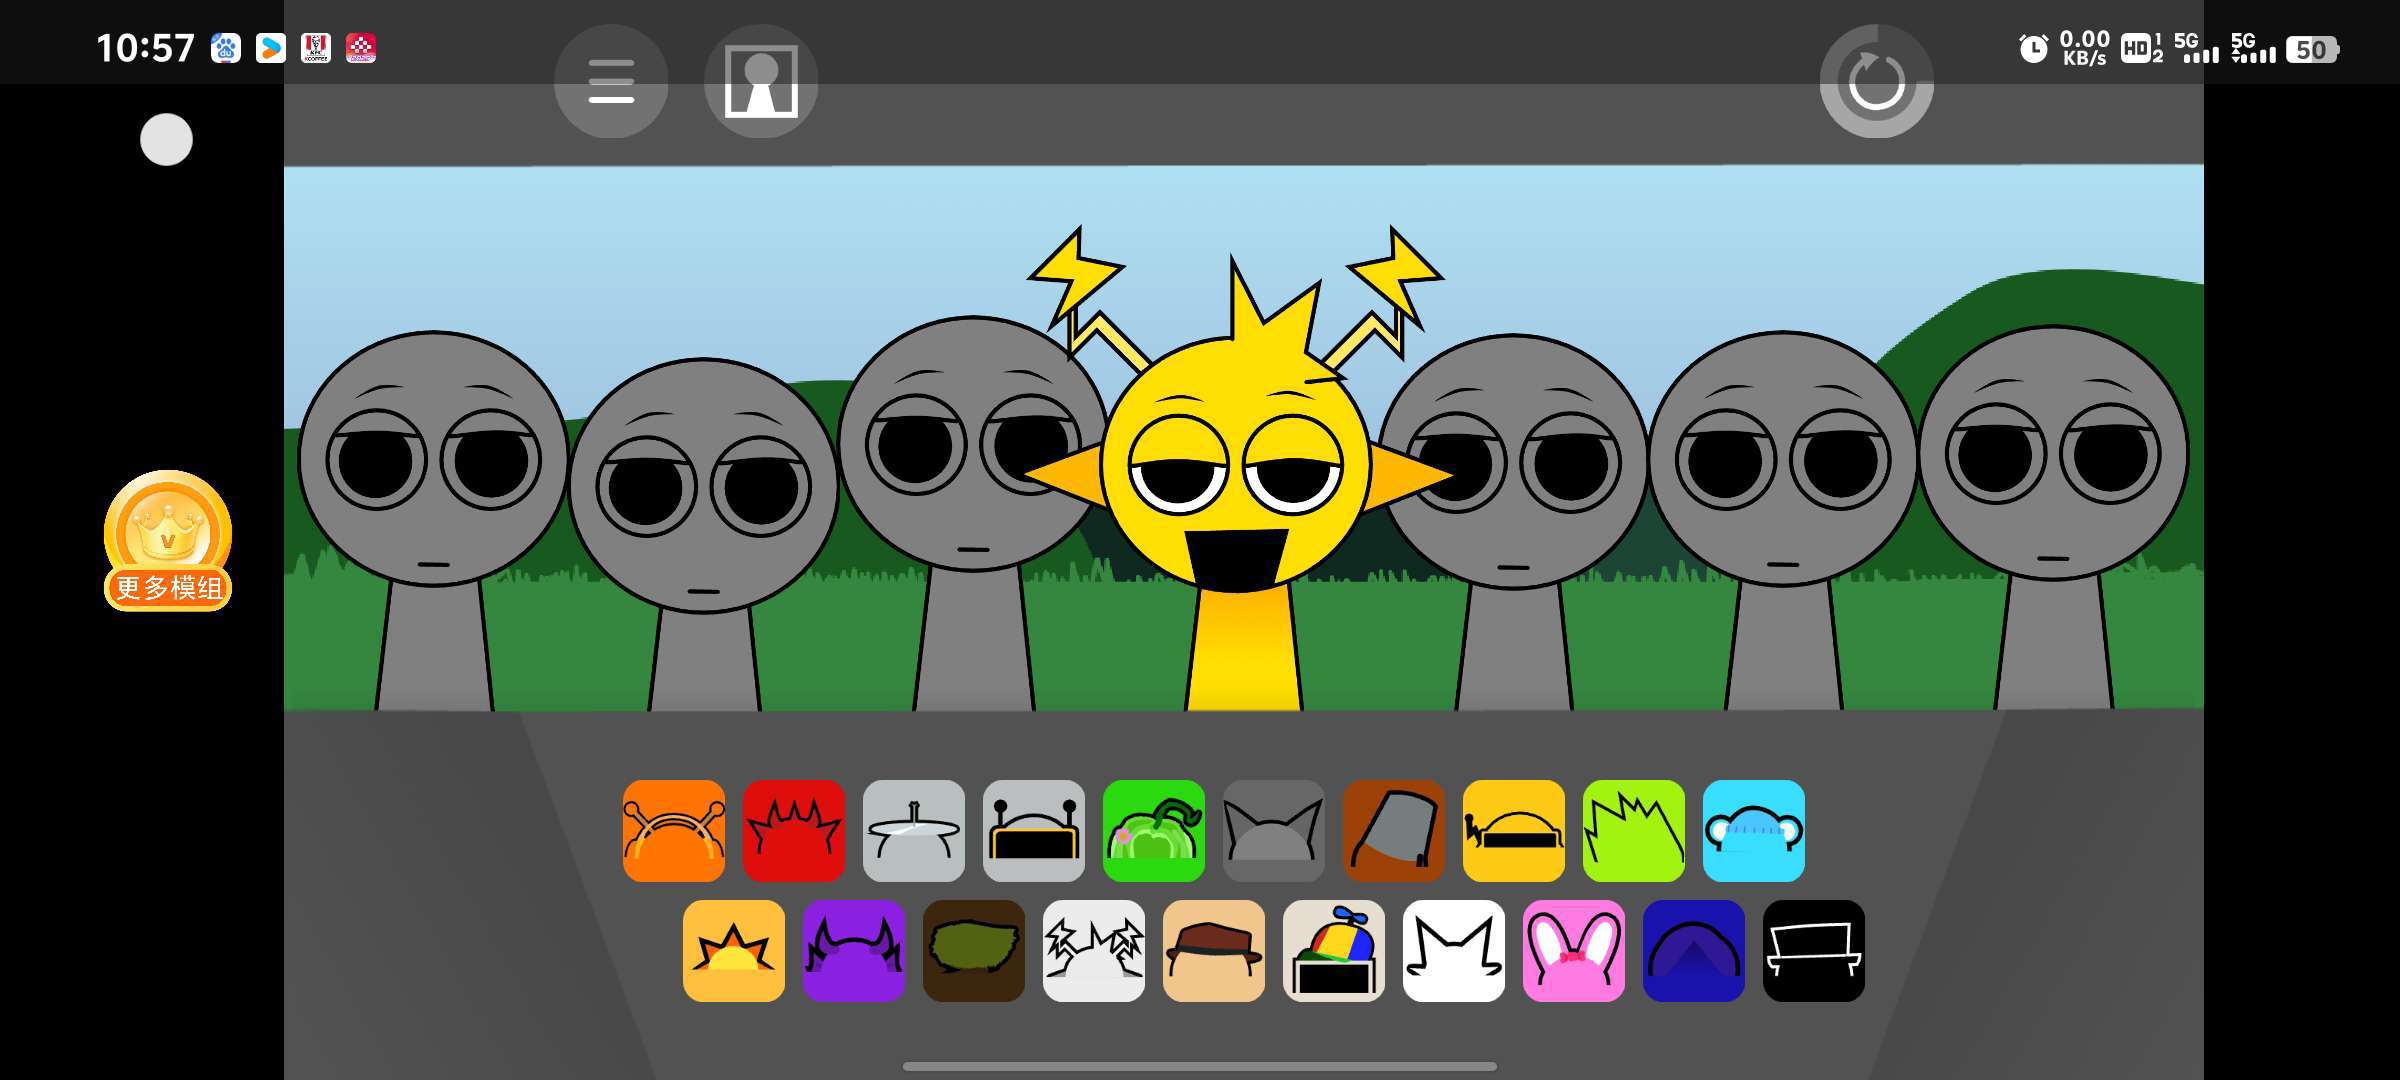Select the pink bunny ears icon

click(x=1573, y=951)
